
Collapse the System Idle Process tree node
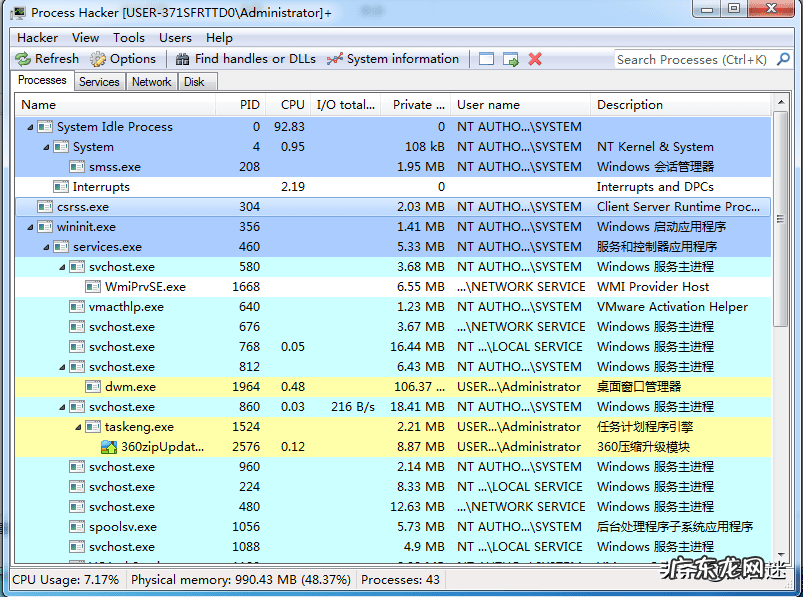click(x=30, y=127)
